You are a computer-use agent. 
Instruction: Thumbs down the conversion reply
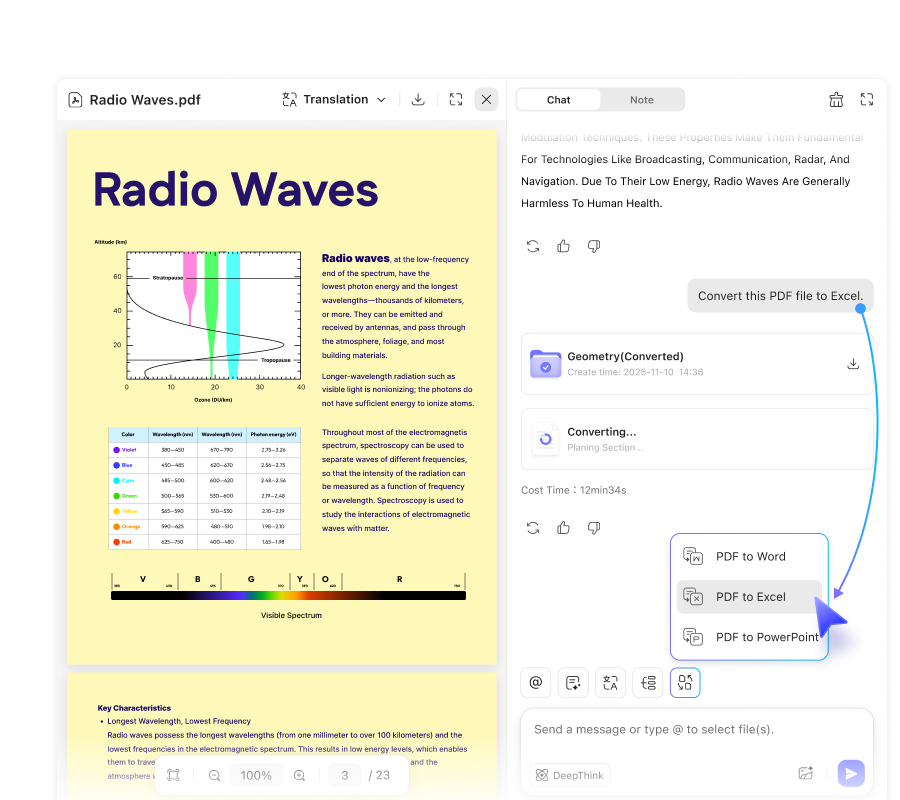pos(593,527)
